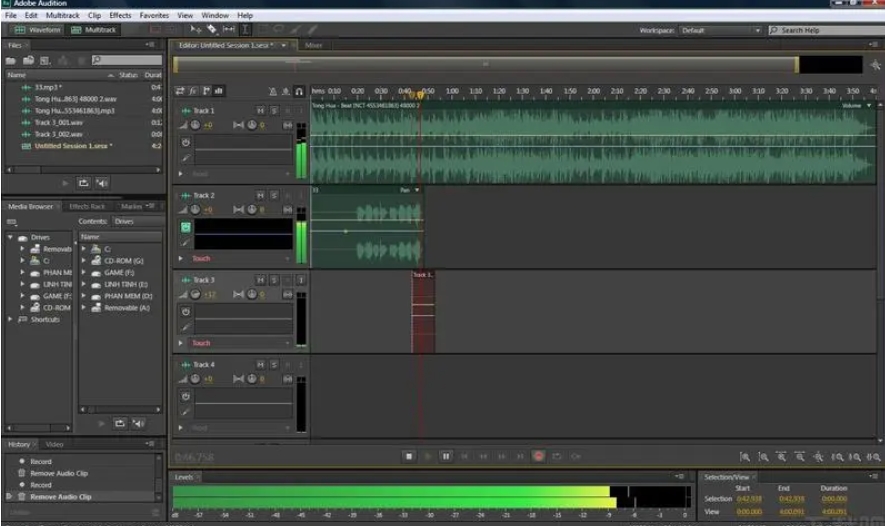885x526 pixels.
Task: Click Track 3 volume knob
Action: pyautogui.click(x=195, y=294)
